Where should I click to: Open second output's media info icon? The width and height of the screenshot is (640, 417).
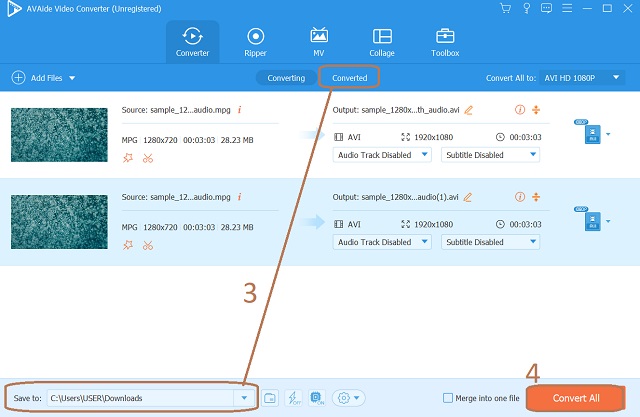coord(520,197)
